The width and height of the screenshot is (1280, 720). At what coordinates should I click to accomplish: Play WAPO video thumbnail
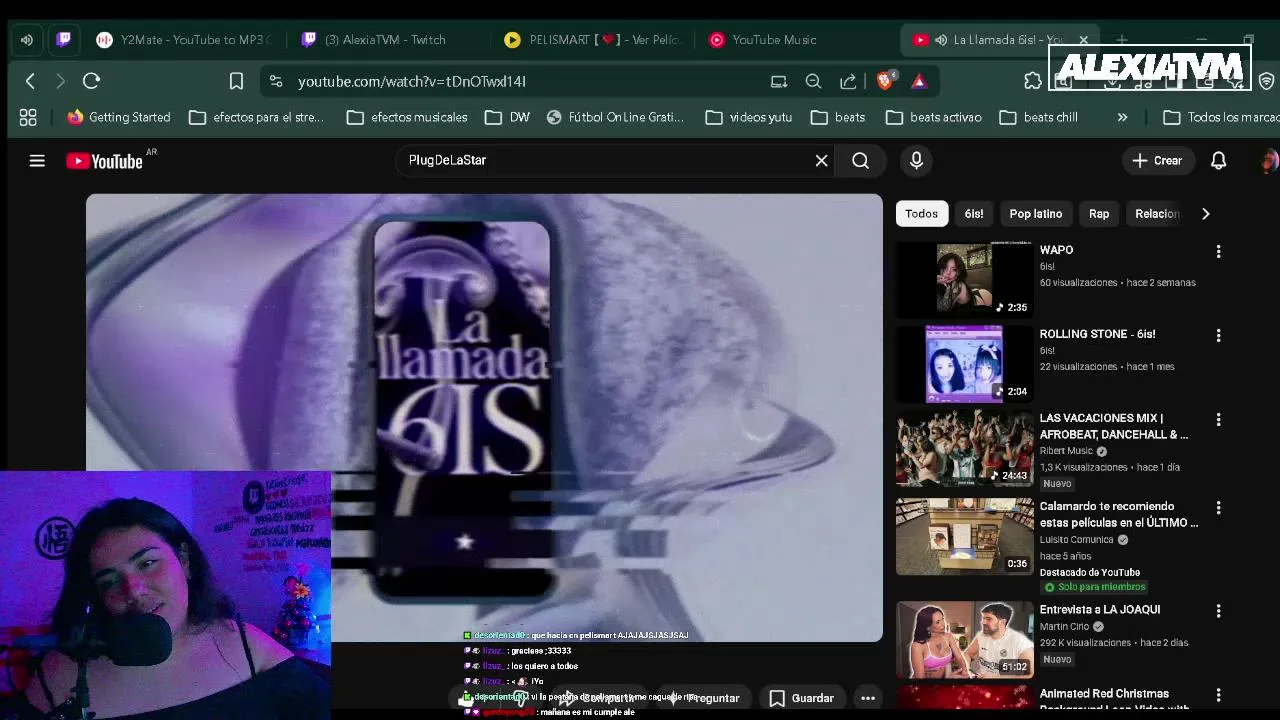964,278
